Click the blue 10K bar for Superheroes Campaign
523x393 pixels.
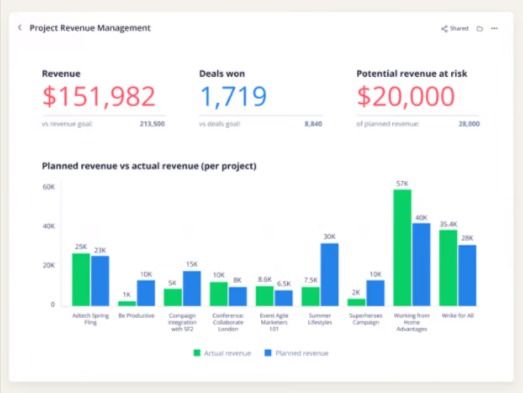(x=375, y=293)
